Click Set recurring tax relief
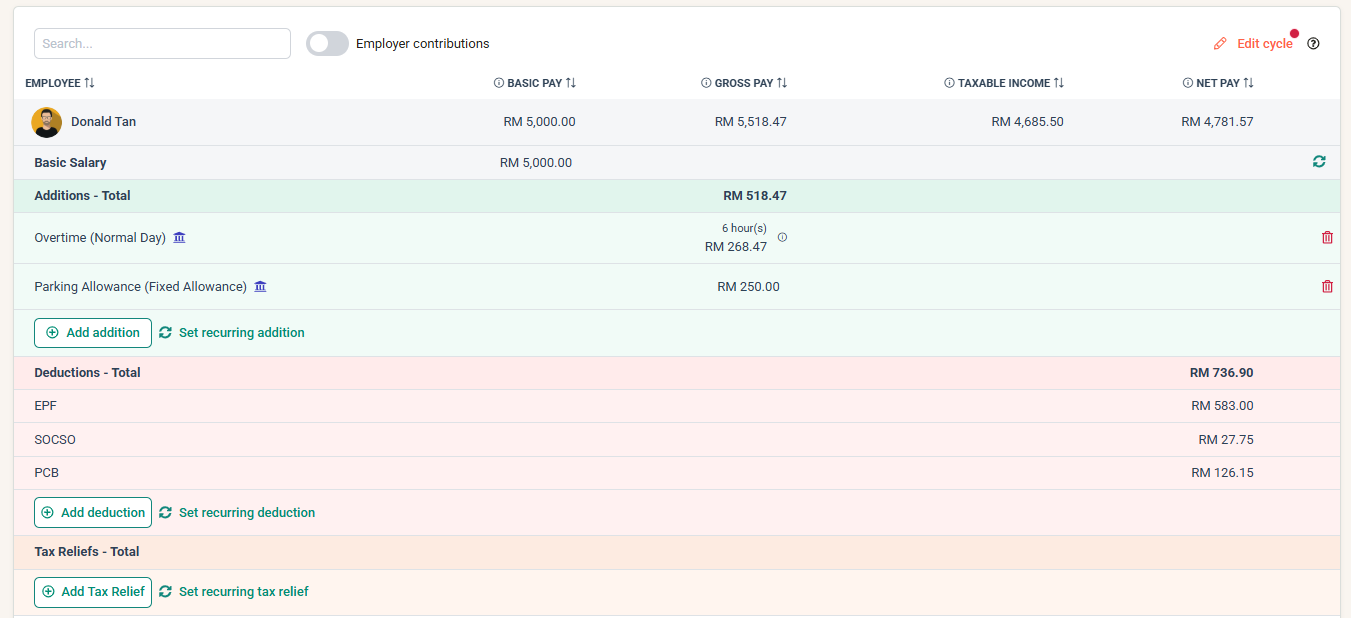Image resolution: width=1351 pixels, height=618 pixels. [x=242, y=591]
